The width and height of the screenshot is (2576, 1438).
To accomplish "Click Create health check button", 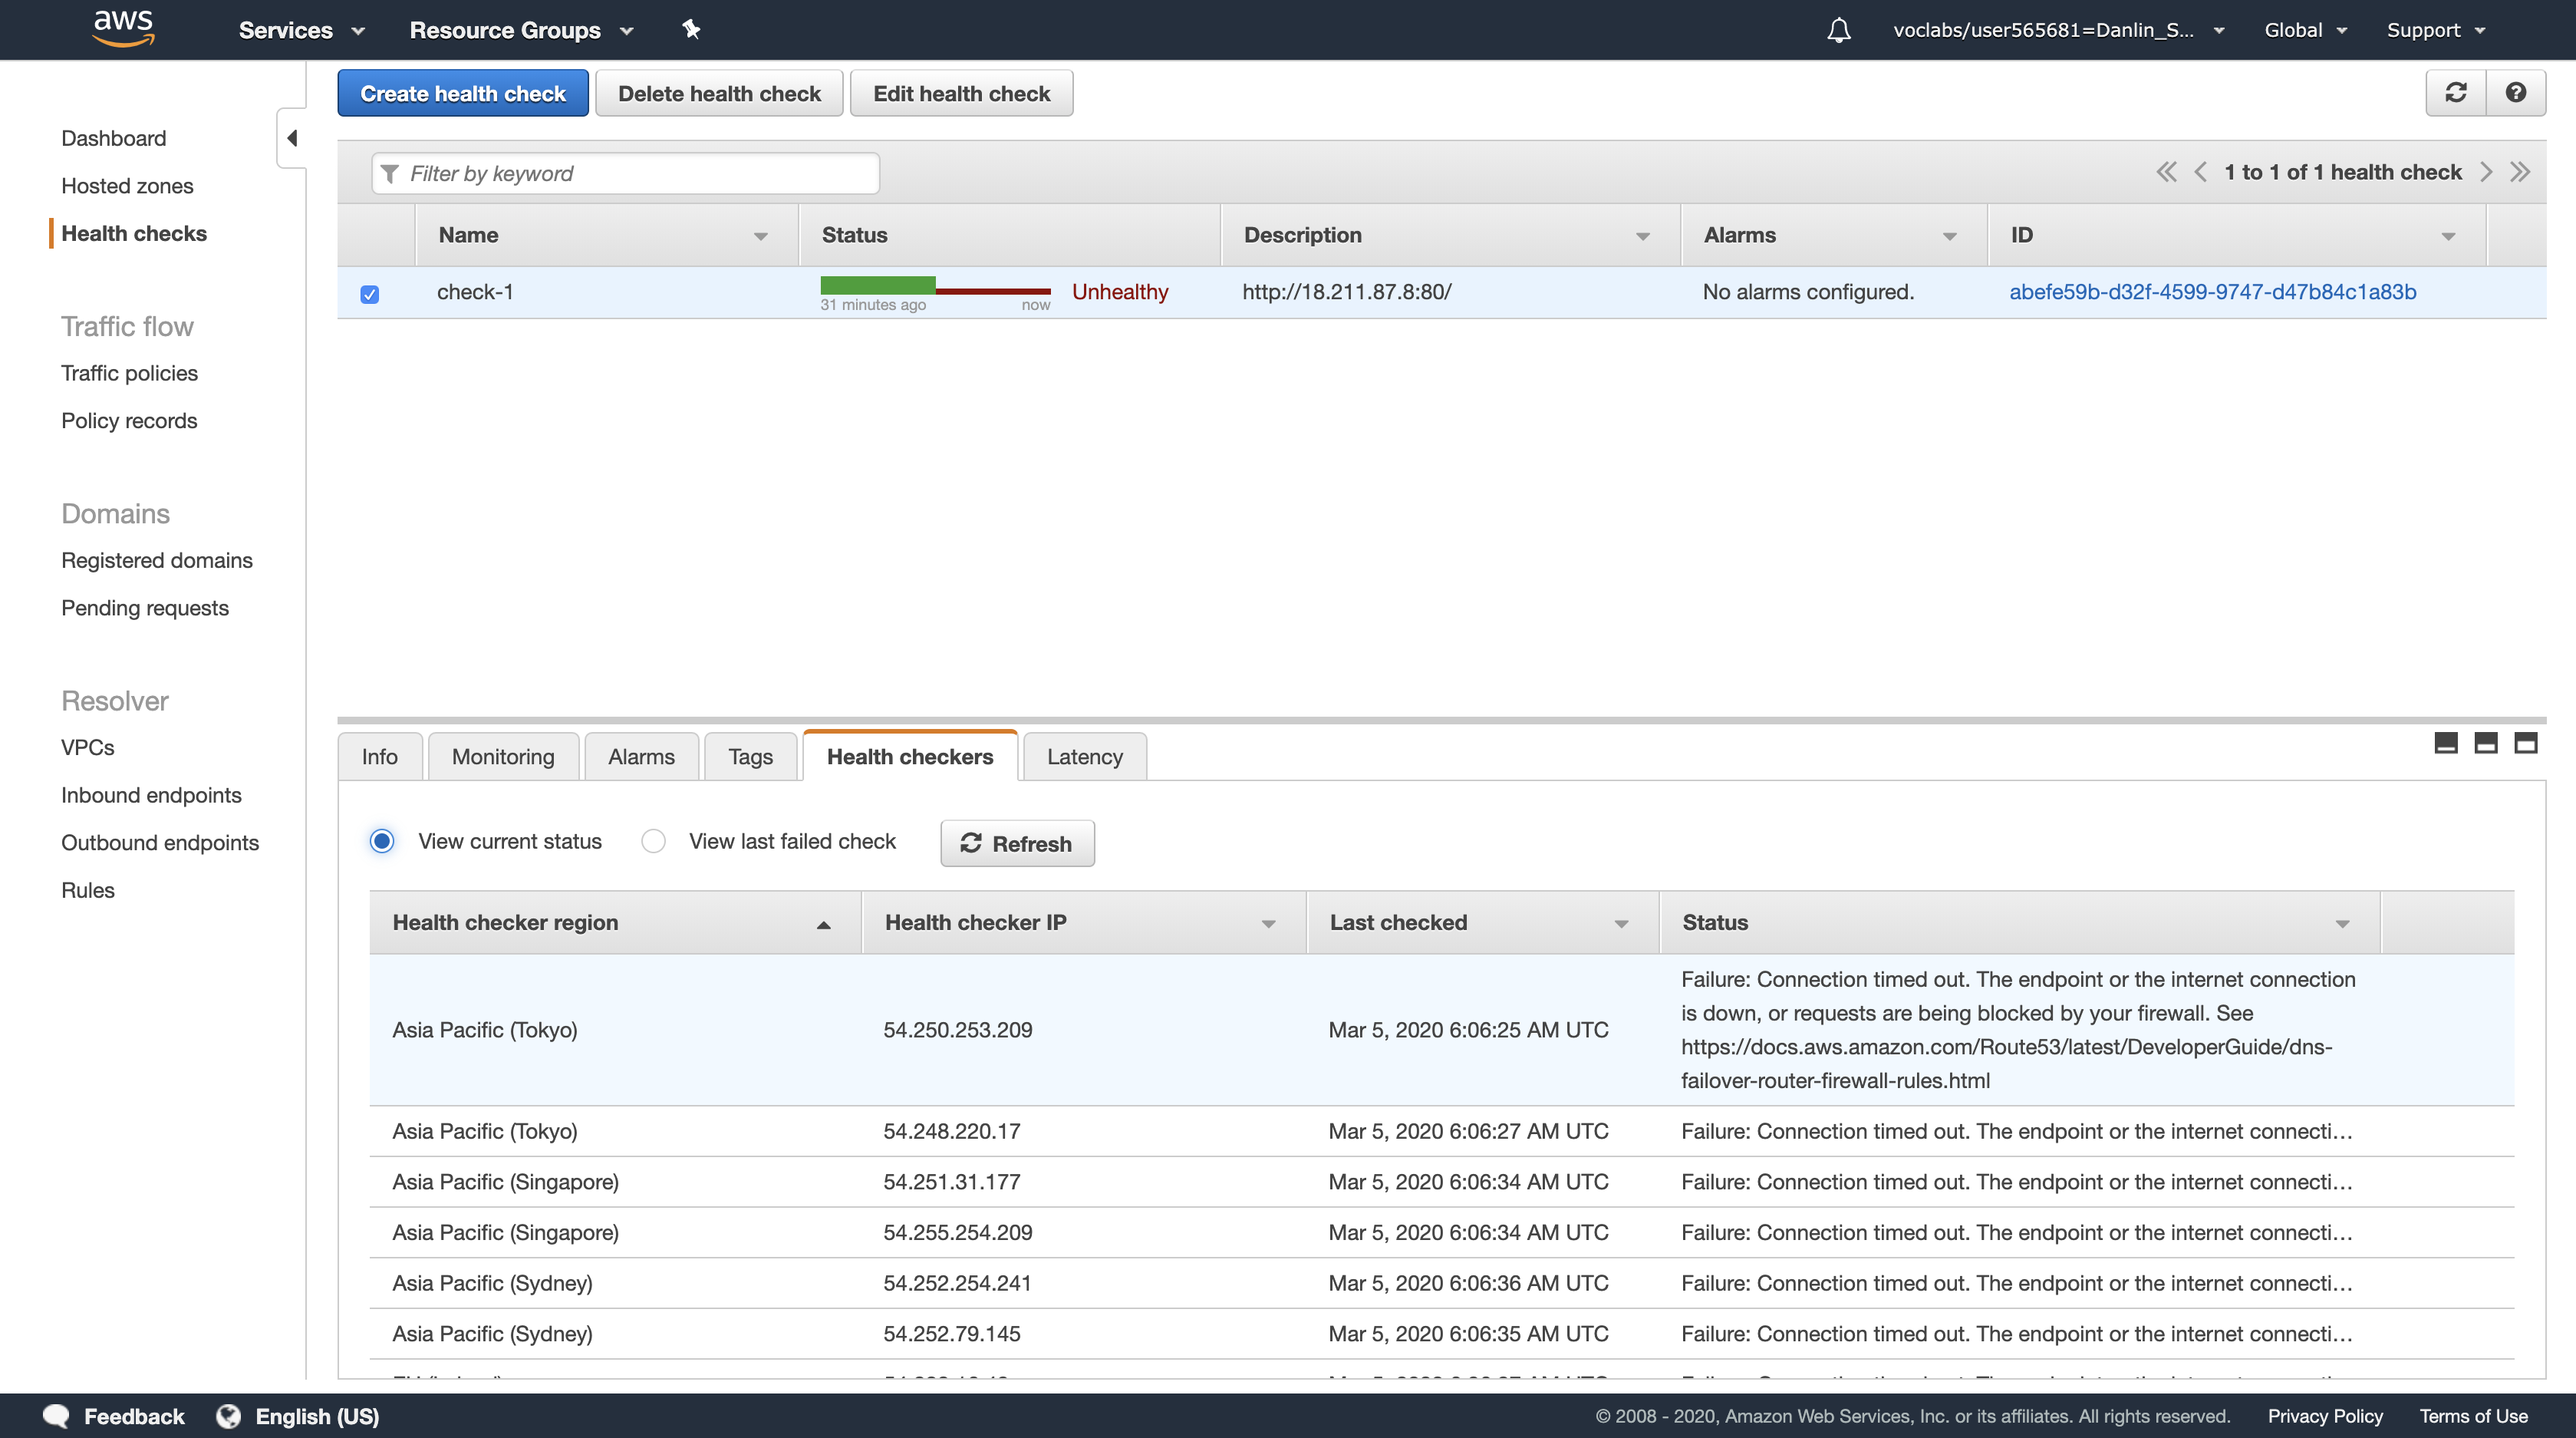I will (x=462, y=93).
